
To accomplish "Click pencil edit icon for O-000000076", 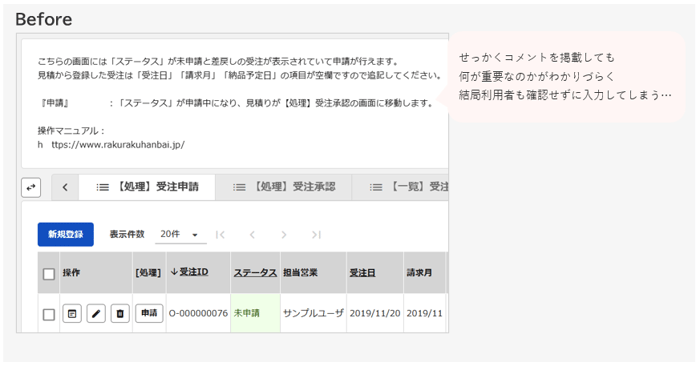I will 96,313.
